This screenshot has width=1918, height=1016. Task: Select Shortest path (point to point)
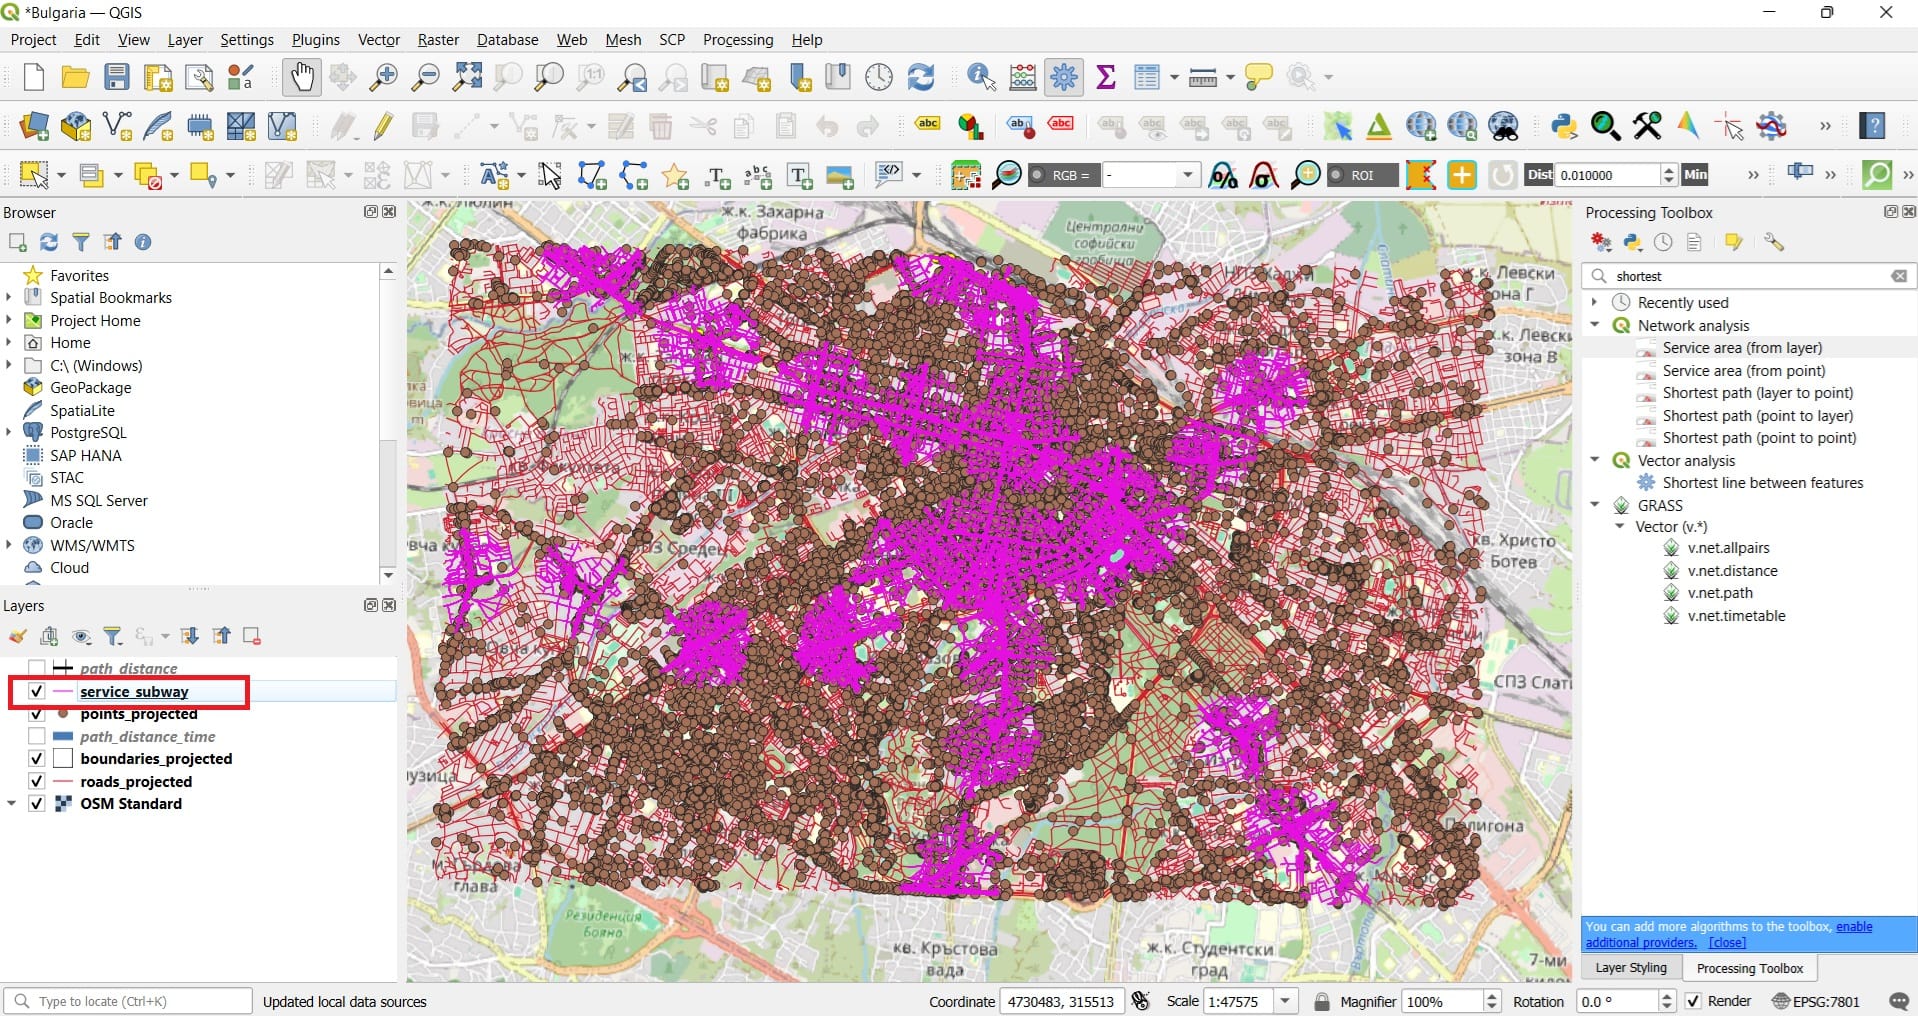coord(1759,438)
